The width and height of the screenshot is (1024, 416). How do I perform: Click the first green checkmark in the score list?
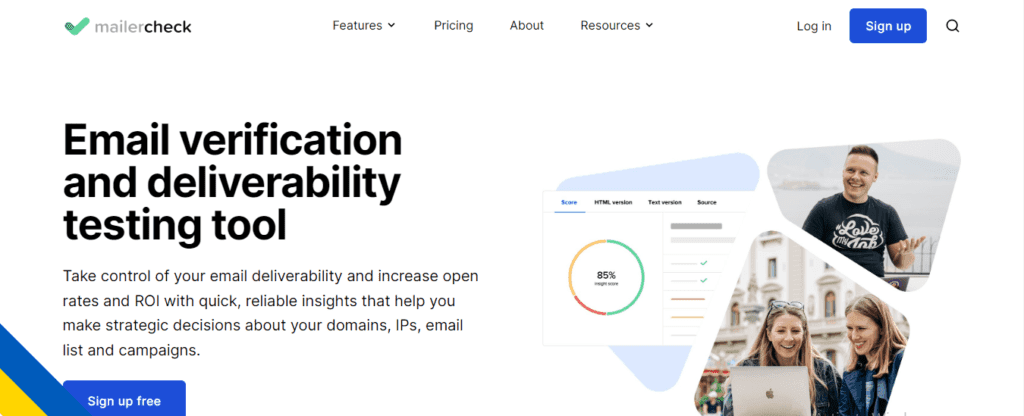pos(704,263)
